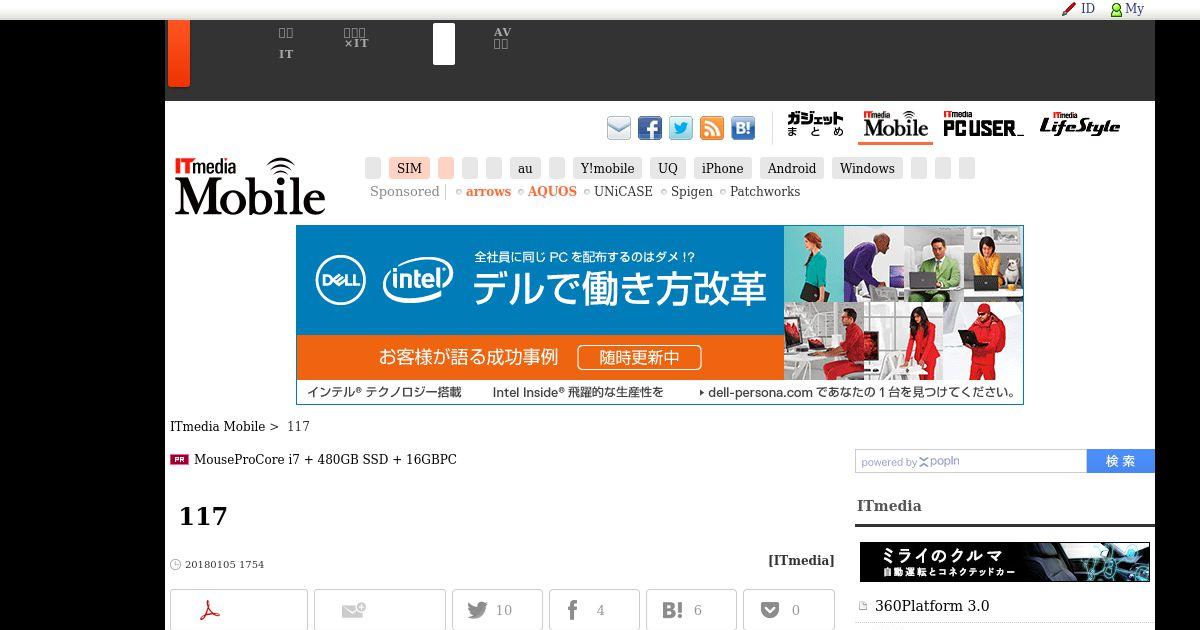Click the ID pencil icon link

tap(1078, 8)
